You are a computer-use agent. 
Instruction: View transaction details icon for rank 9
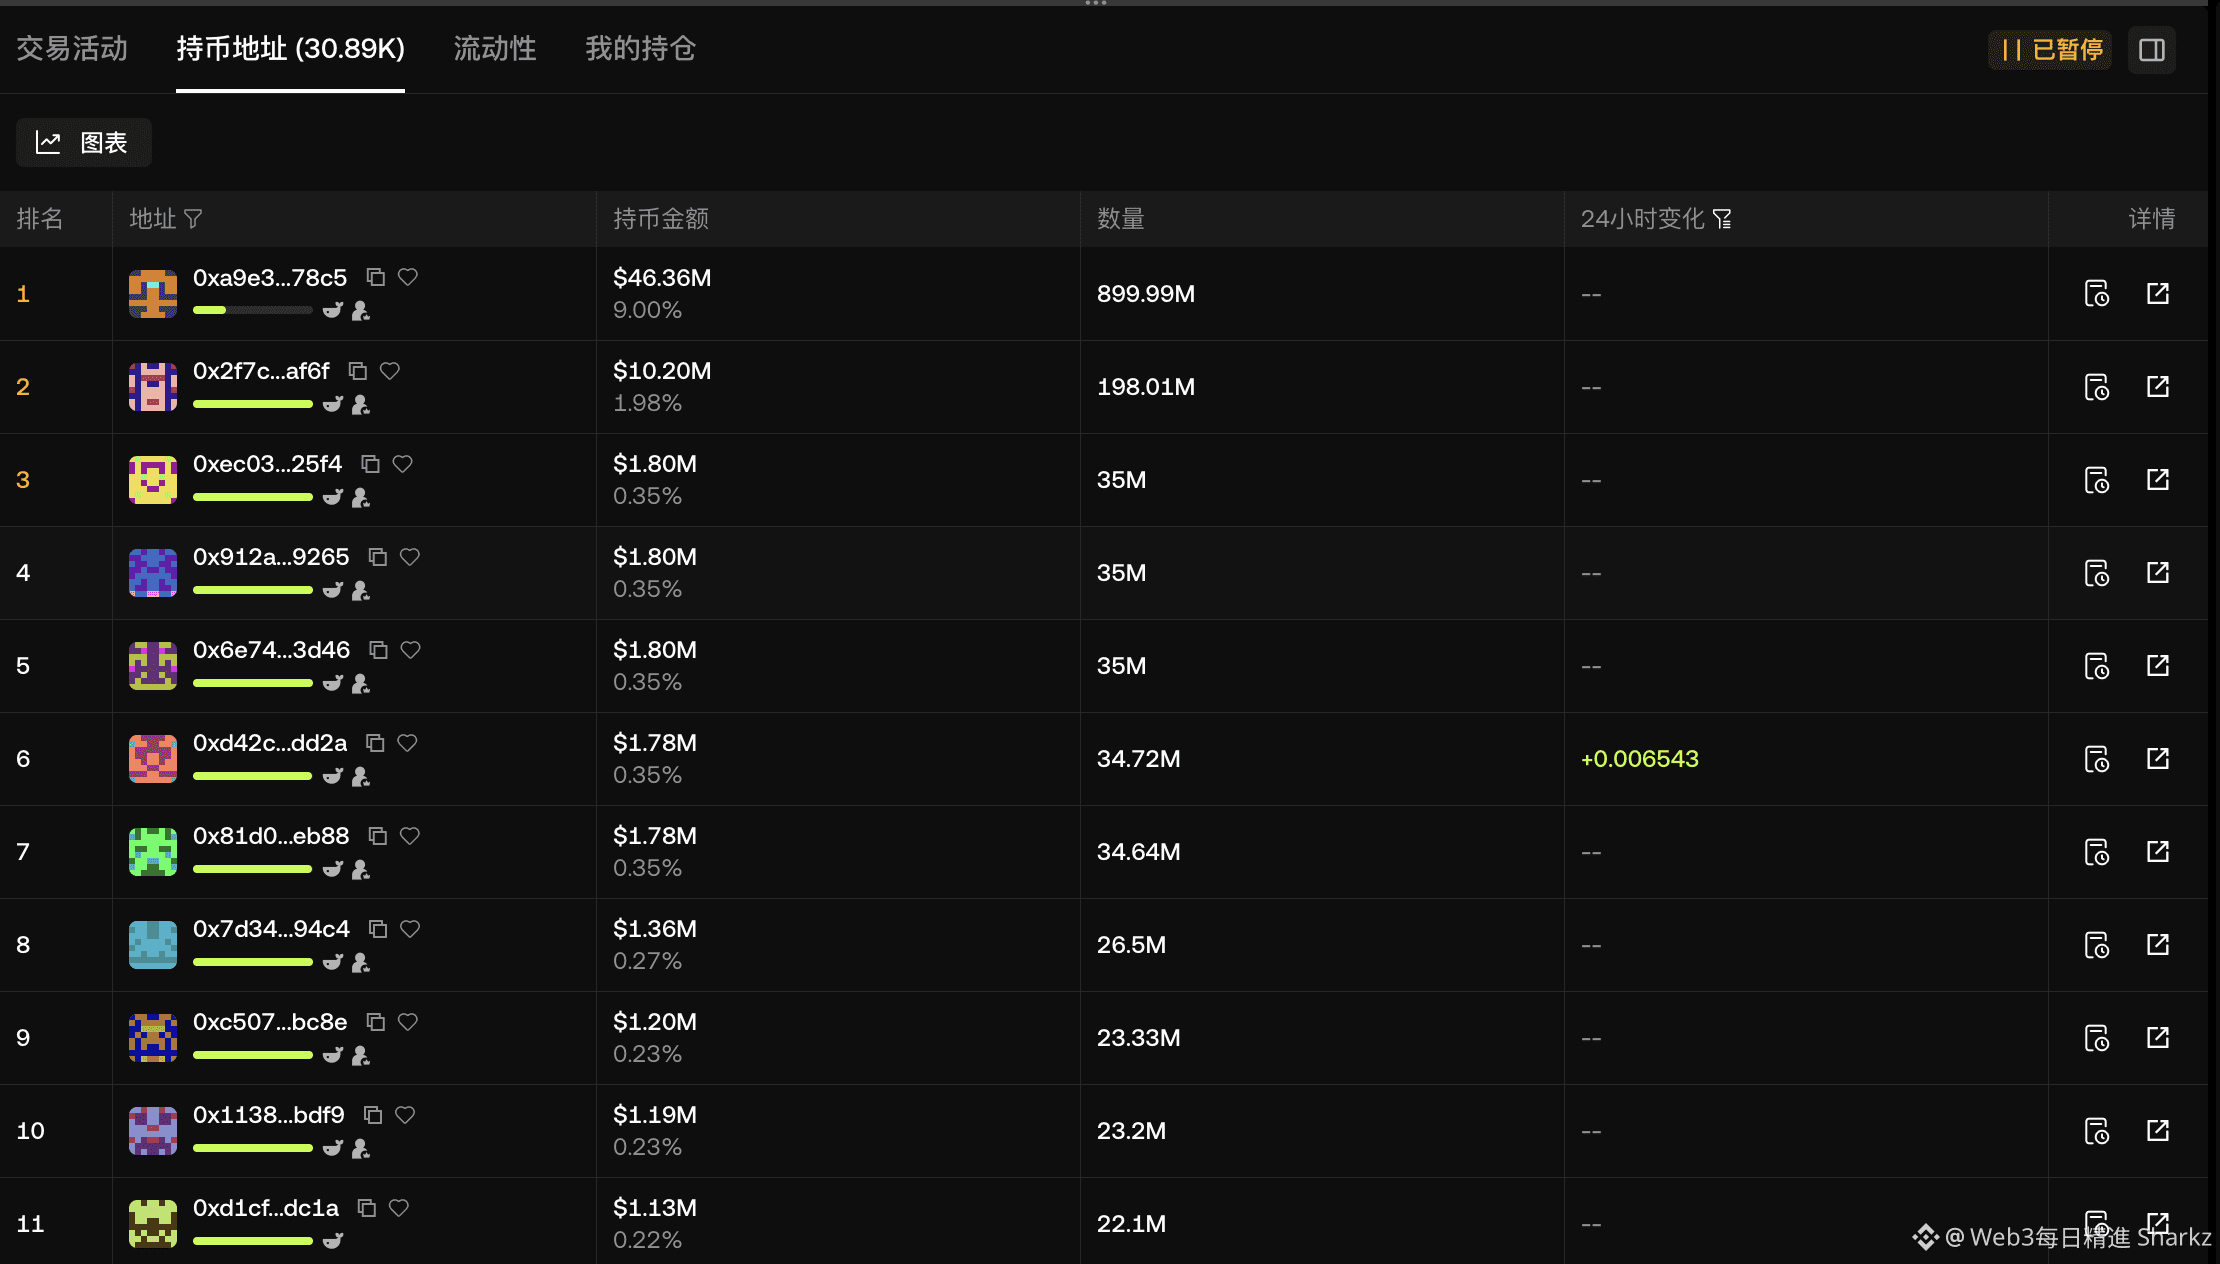(x=2096, y=1038)
